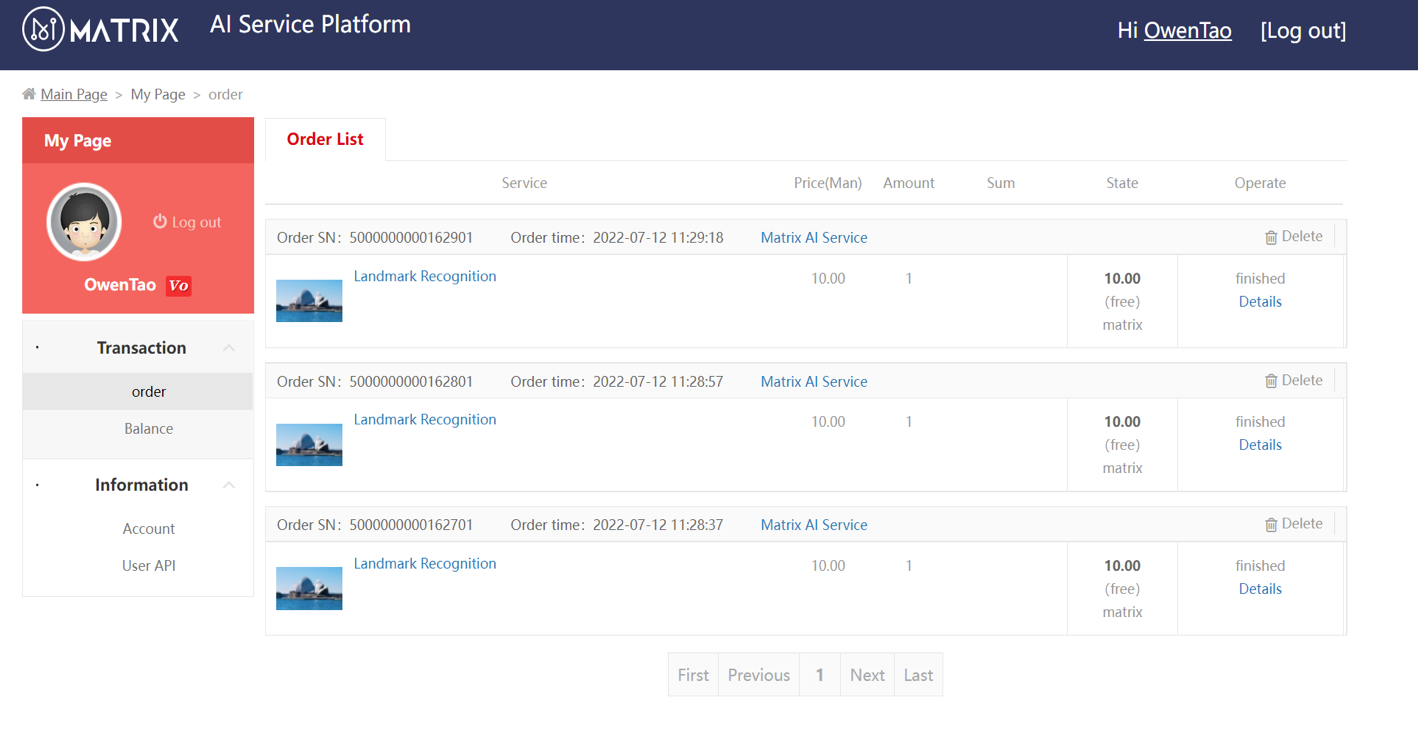This screenshot has height=743, width=1418.
Task: Go to Account in the sidebar
Action: click(148, 528)
